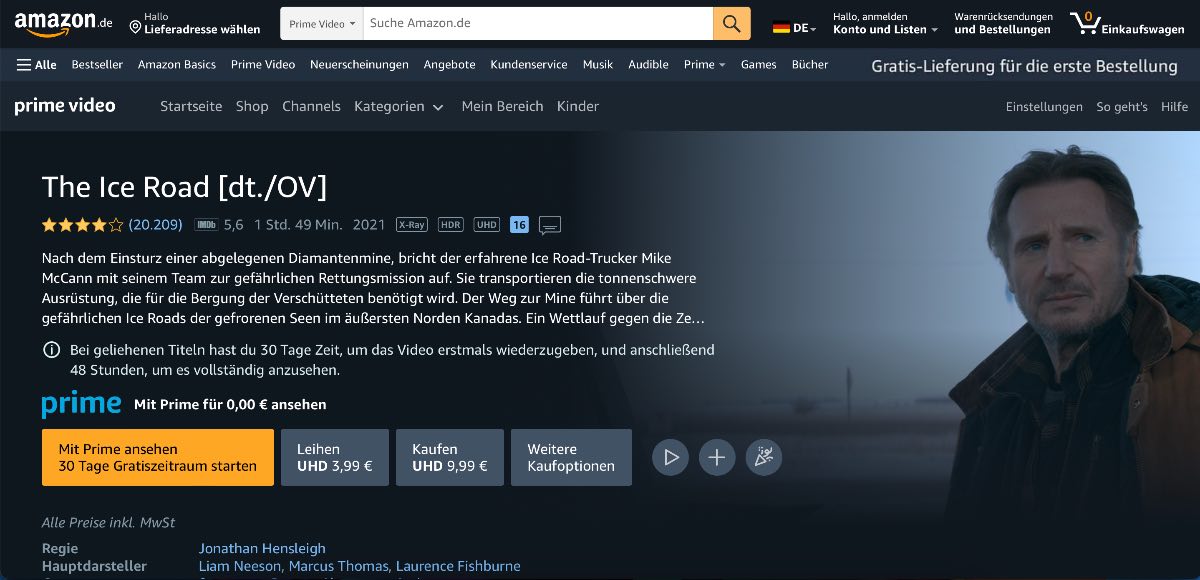Open Musik nav item
The height and width of the screenshot is (580, 1200).
click(598, 64)
